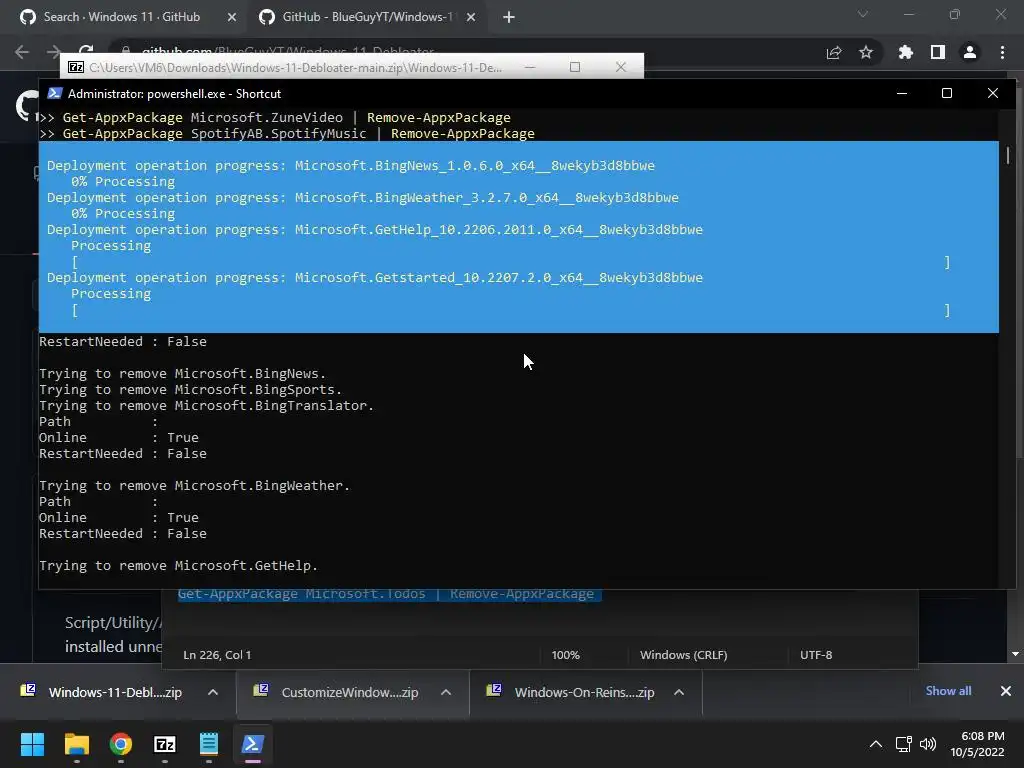This screenshot has width=1024, height=768.
Task: Click Notepad UTF-8 encoding indicator
Action: coord(816,655)
